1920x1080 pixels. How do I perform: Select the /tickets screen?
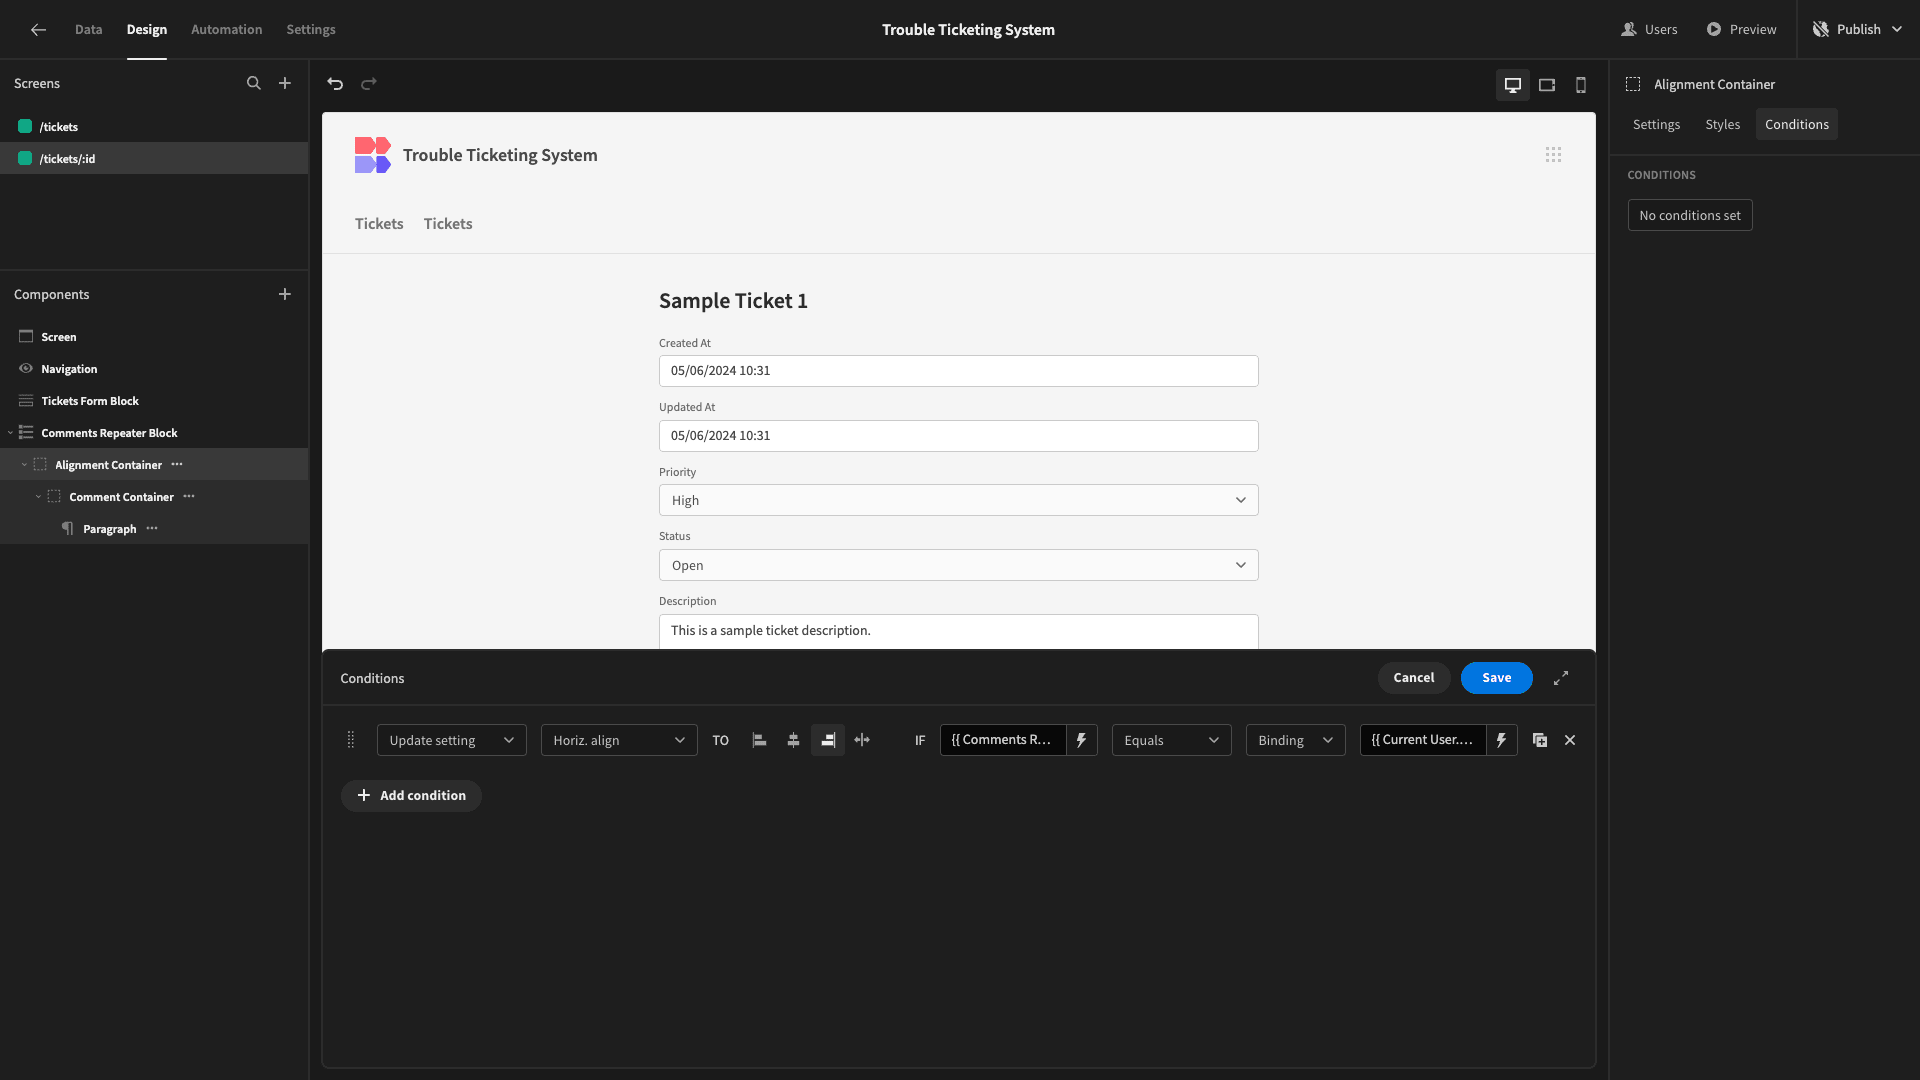click(154, 127)
